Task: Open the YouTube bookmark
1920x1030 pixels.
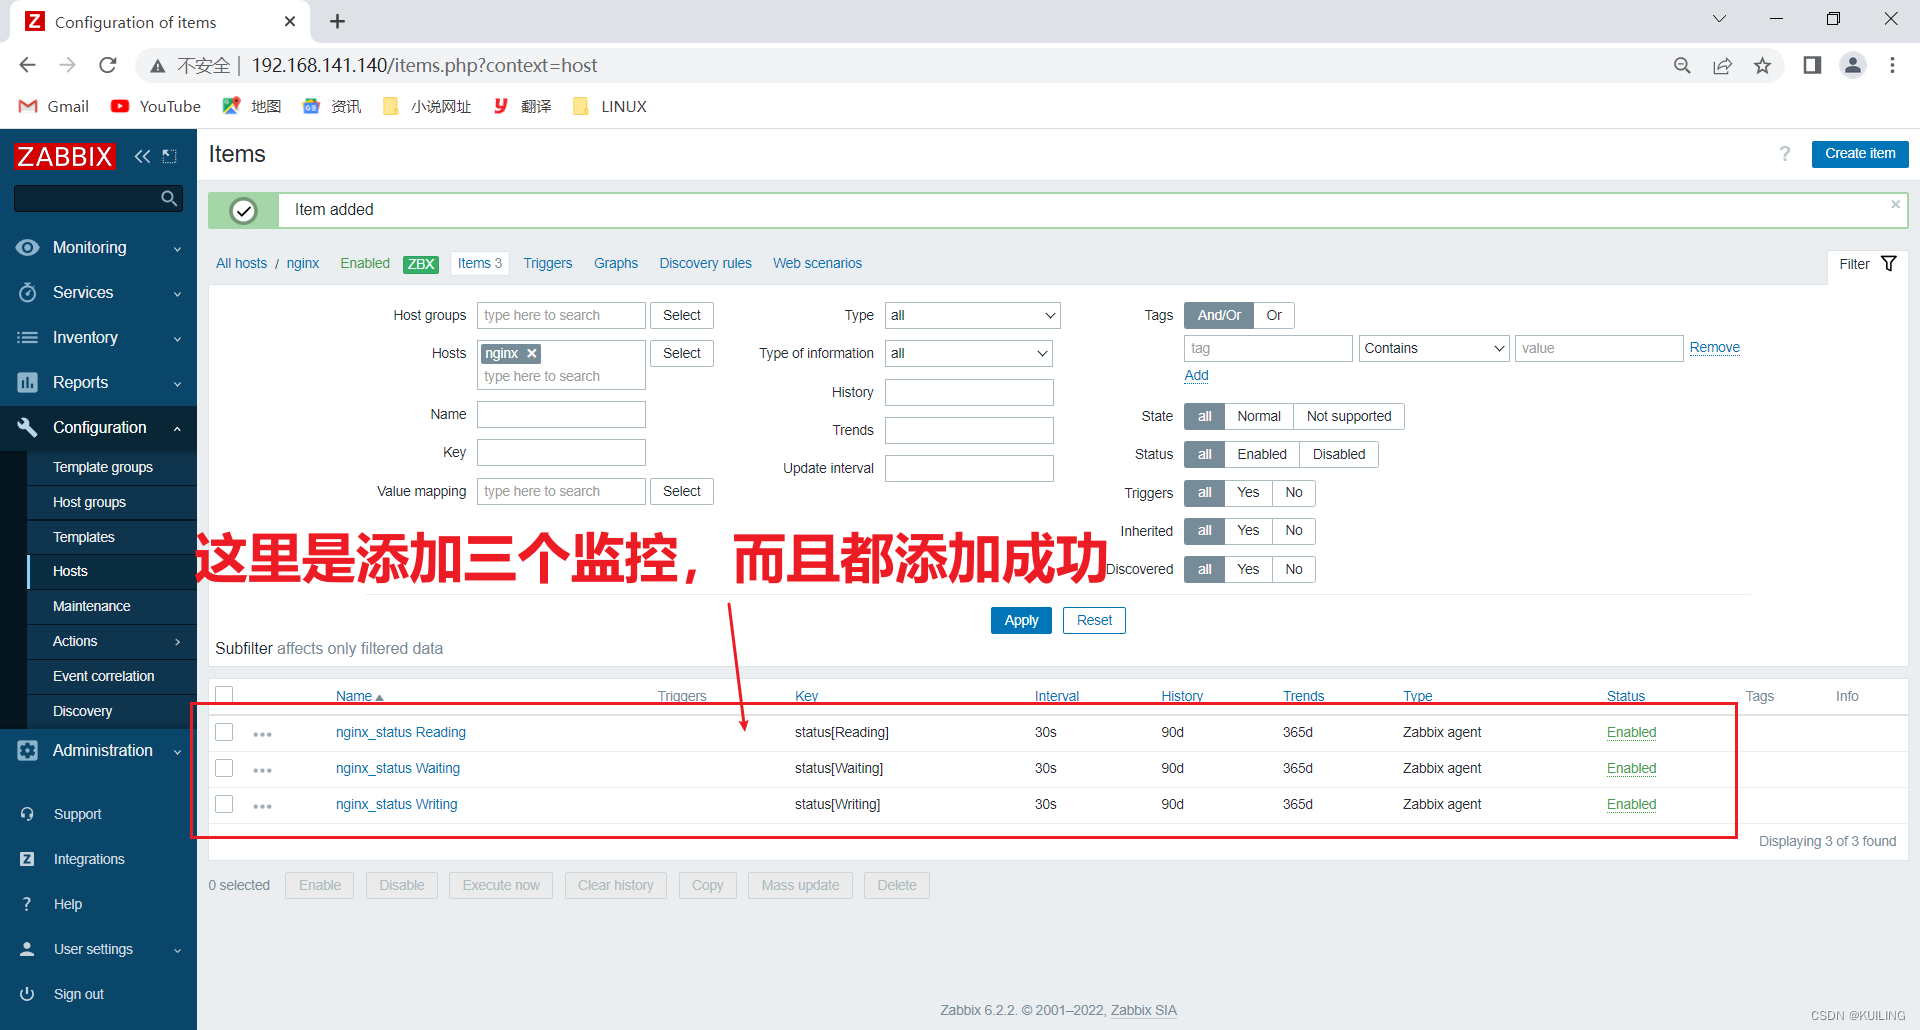Action: (156, 106)
